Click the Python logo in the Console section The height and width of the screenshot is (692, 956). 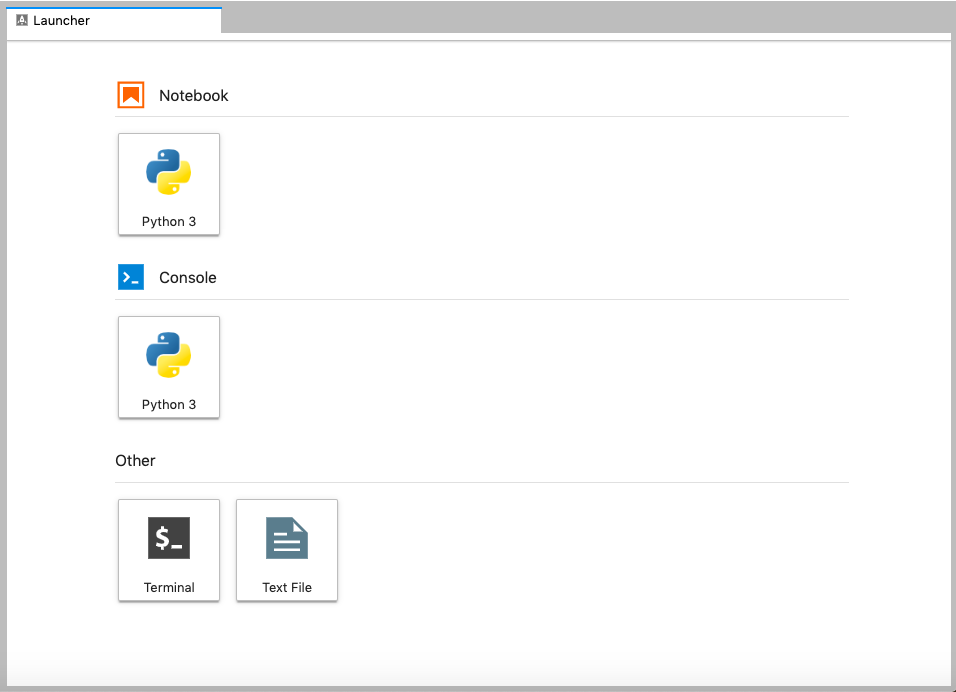[x=169, y=355]
